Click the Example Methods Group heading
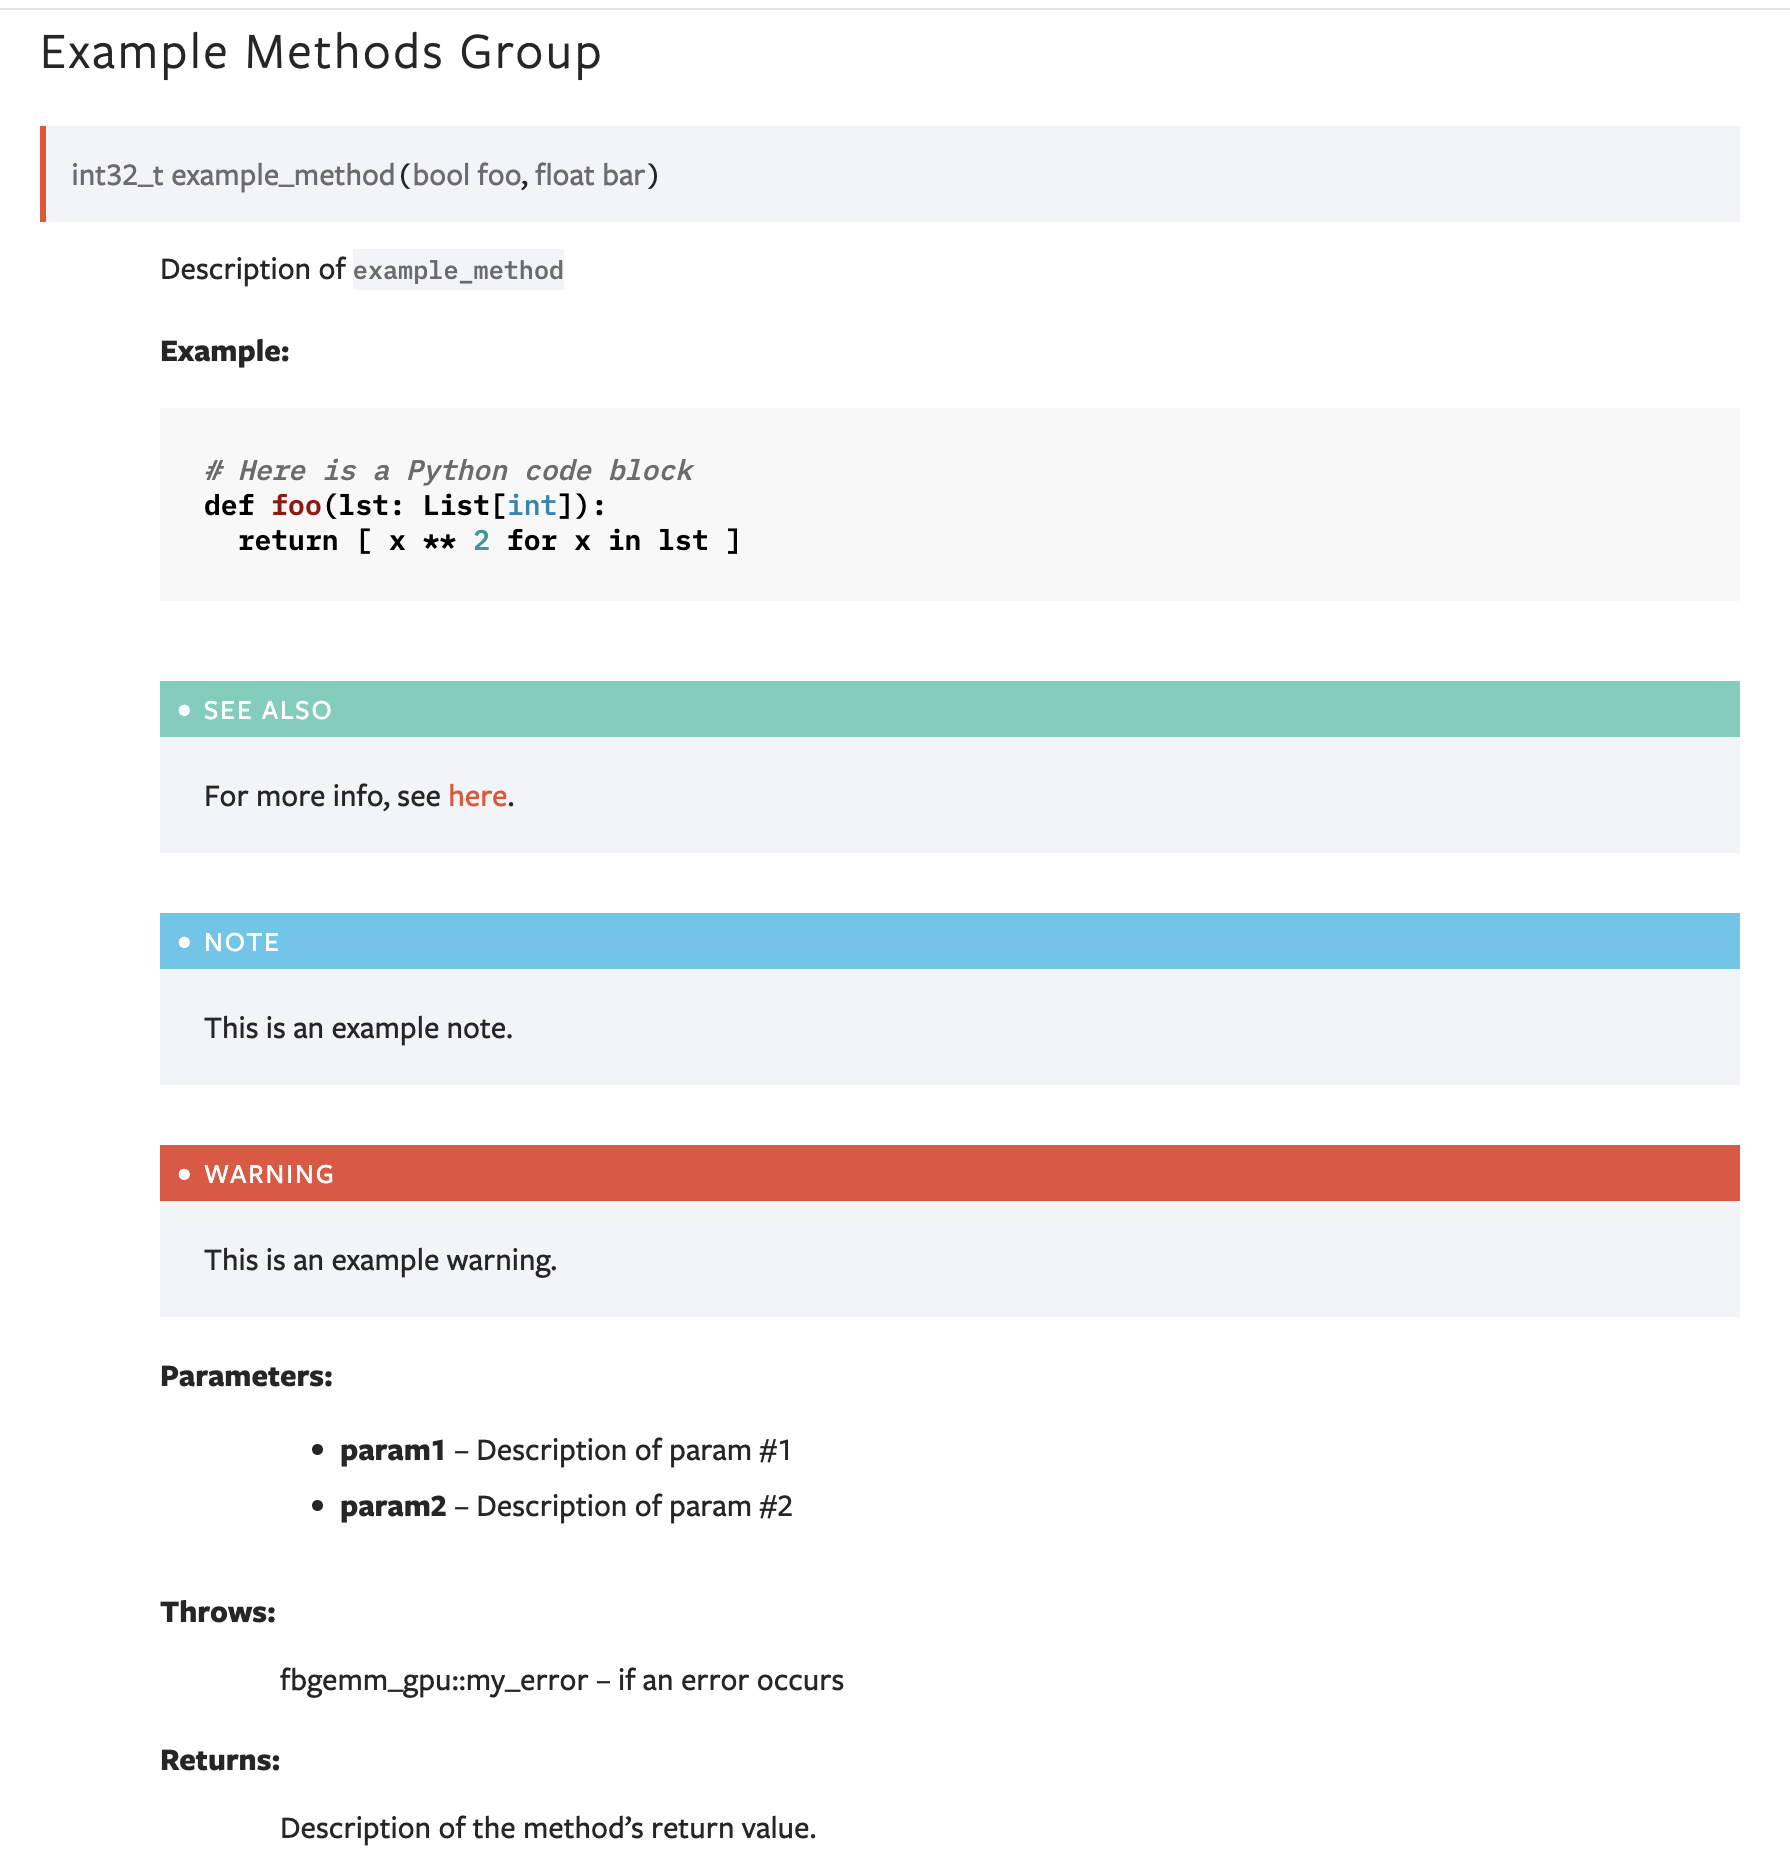Screen dimensions: 1790x1874 point(321,53)
